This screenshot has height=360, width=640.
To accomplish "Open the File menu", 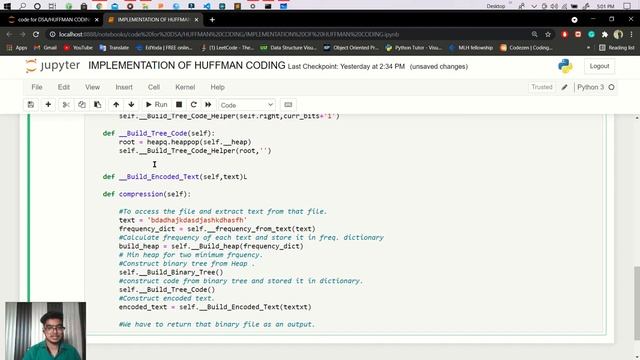I will [37, 87].
